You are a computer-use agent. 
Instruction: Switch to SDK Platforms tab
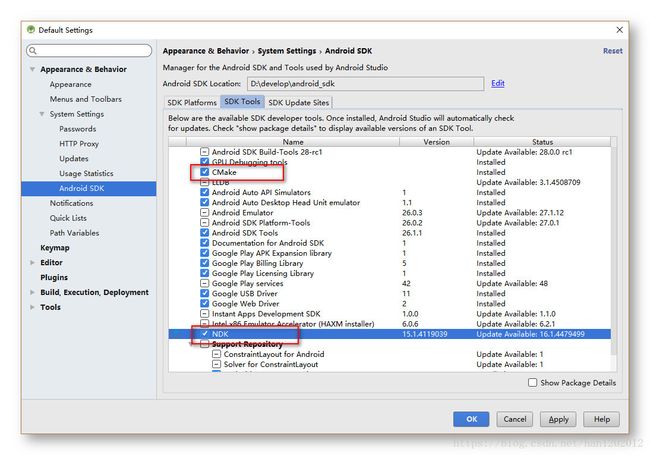[192, 102]
